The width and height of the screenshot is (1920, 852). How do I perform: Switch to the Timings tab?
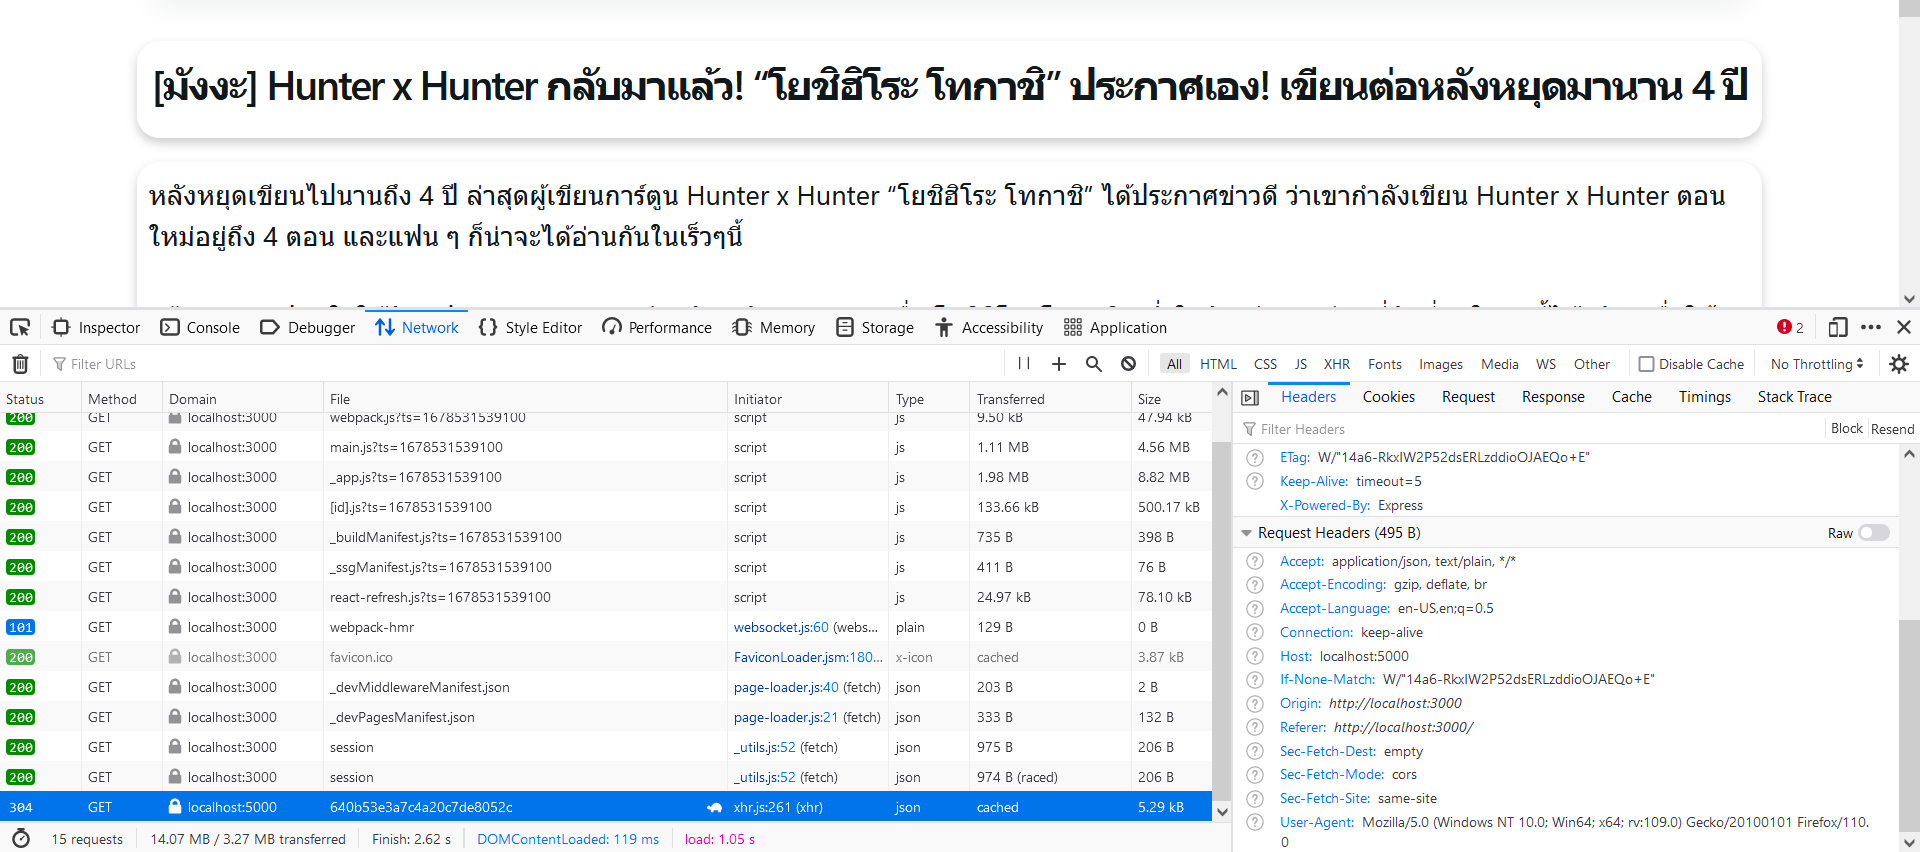tap(1705, 397)
